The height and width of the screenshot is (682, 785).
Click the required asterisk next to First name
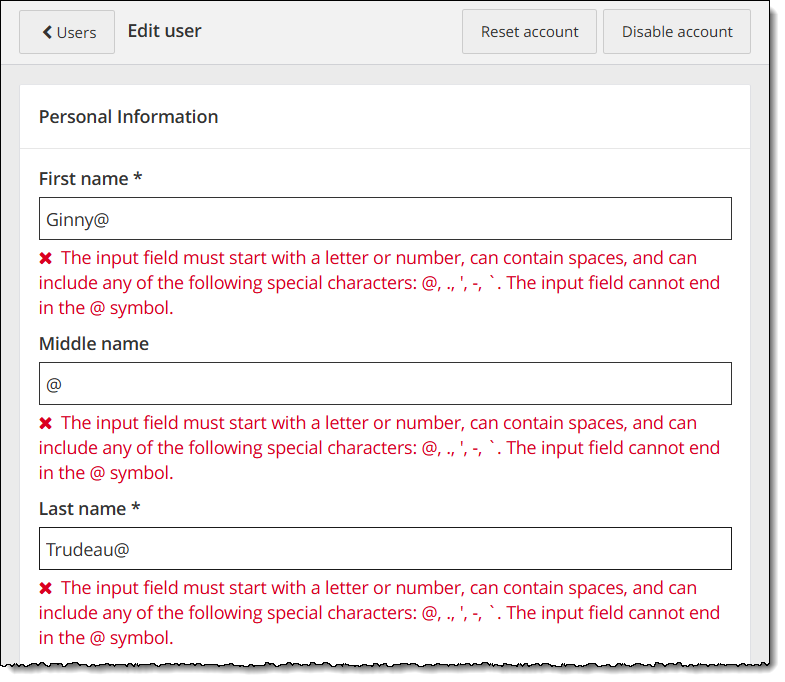coord(138,177)
